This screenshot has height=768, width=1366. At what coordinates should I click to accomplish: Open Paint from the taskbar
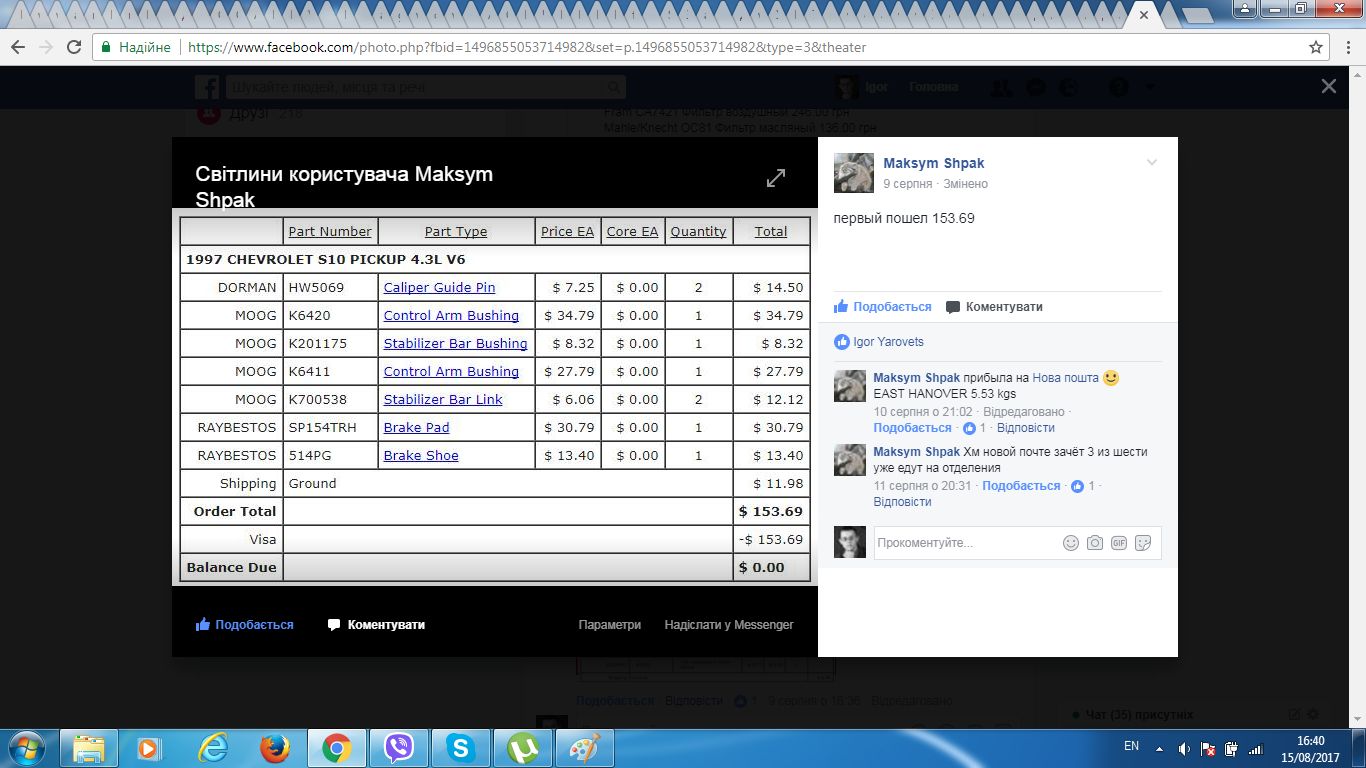pos(585,748)
